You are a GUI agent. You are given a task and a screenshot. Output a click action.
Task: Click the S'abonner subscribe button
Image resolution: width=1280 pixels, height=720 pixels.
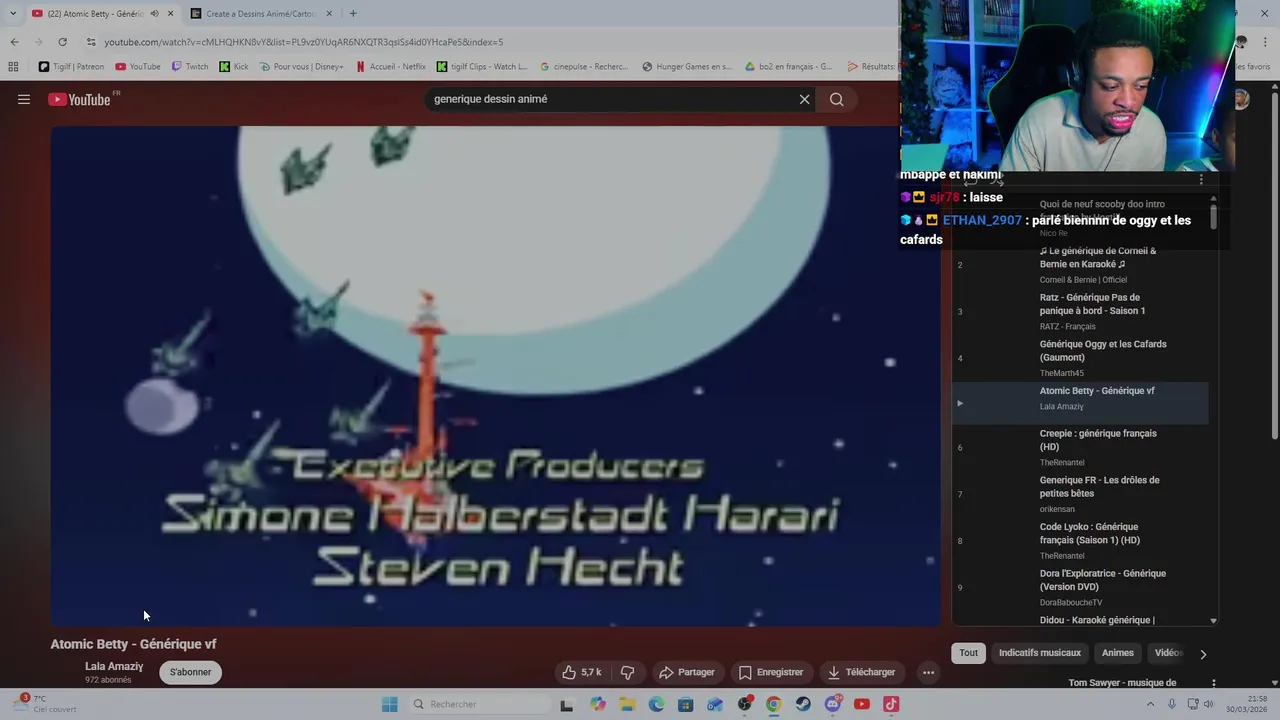[190, 672]
